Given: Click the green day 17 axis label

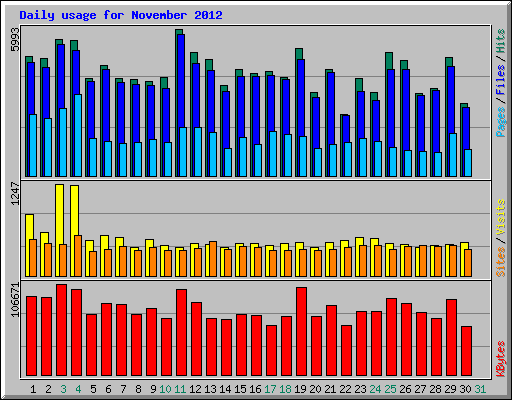Looking at the screenshot, I should tap(270, 389).
